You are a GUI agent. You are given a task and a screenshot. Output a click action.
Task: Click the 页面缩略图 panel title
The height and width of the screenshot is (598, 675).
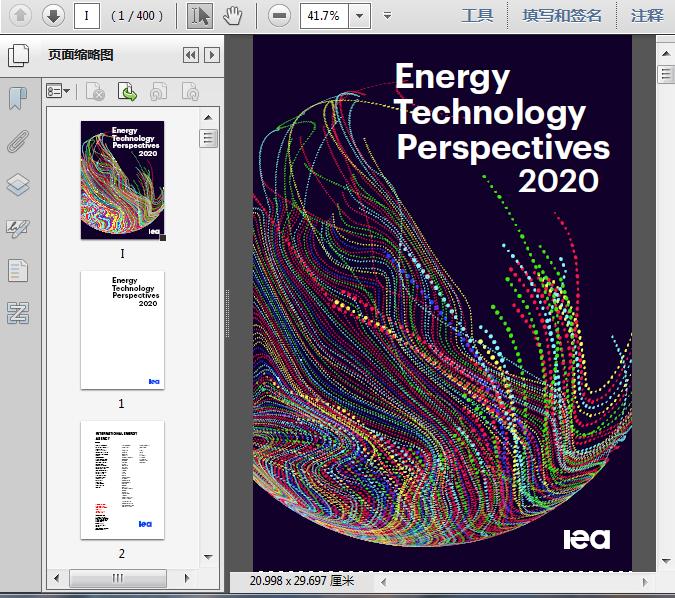click(x=81, y=55)
